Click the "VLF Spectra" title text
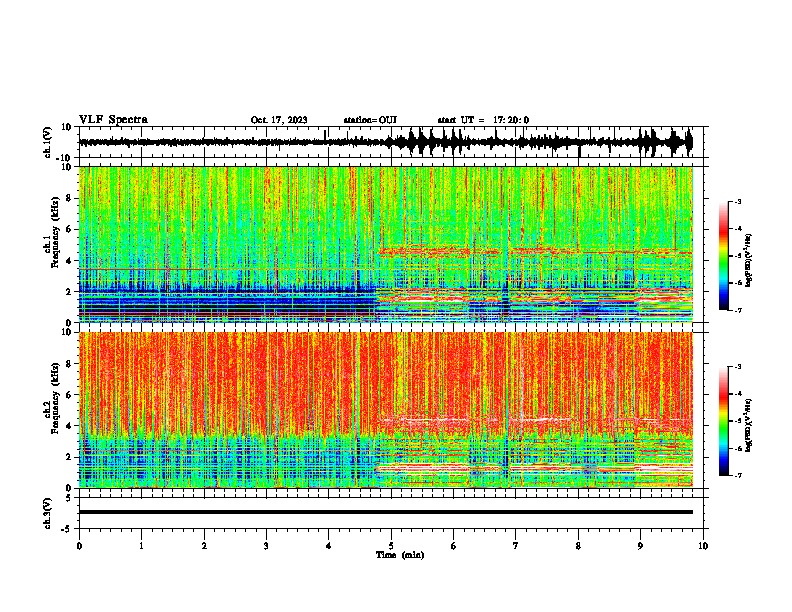The image size is (792, 612). click(113, 119)
